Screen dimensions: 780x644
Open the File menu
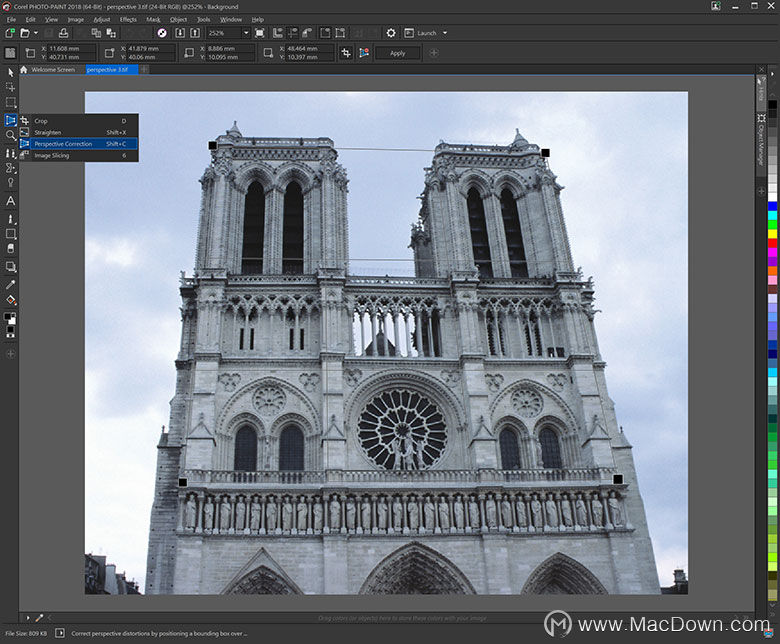coord(11,19)
